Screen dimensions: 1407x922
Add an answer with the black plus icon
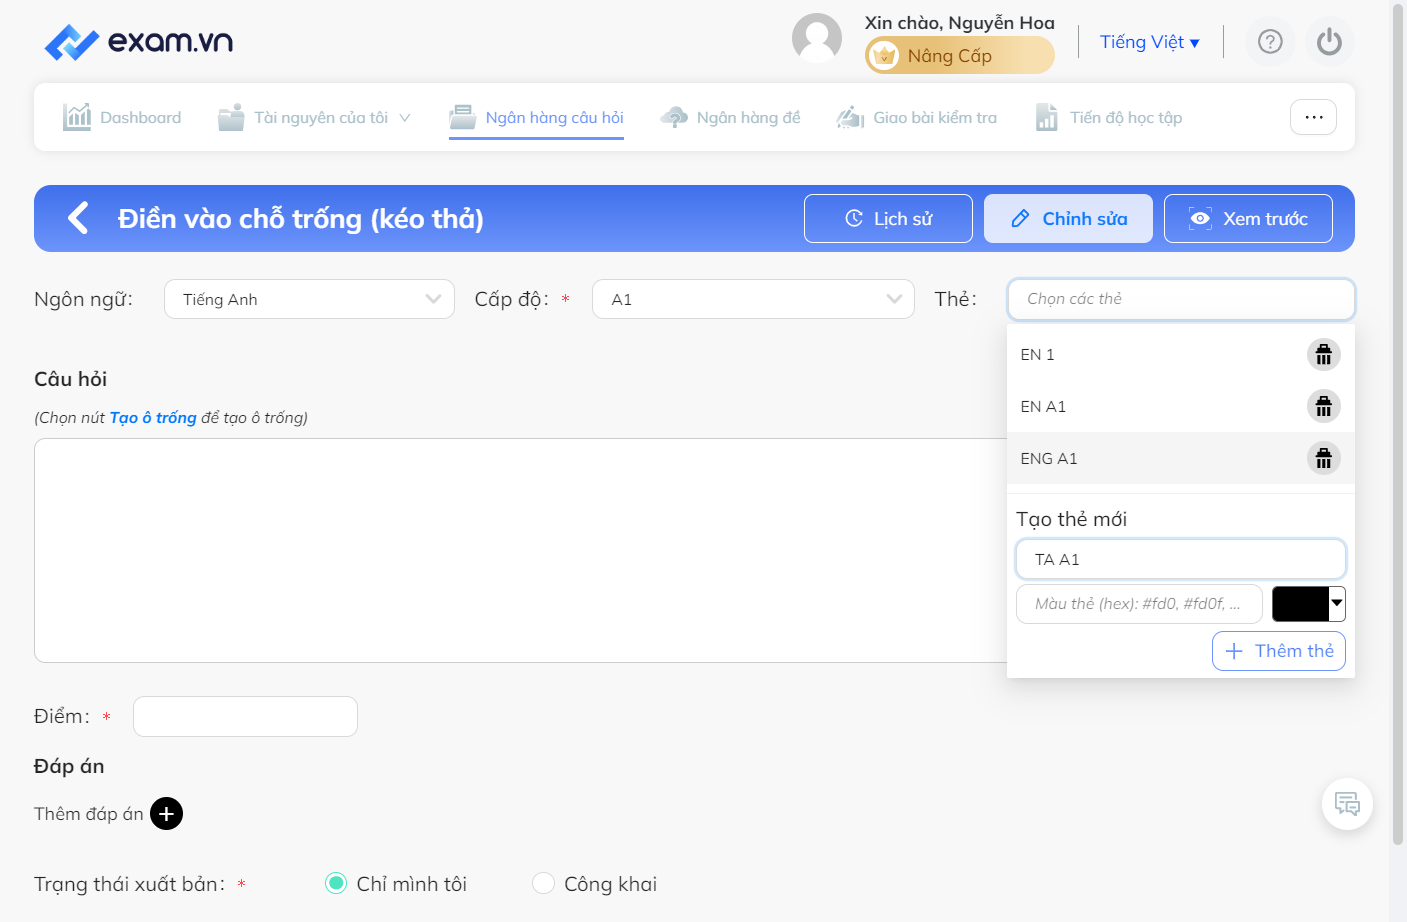[x=166, y=814]
